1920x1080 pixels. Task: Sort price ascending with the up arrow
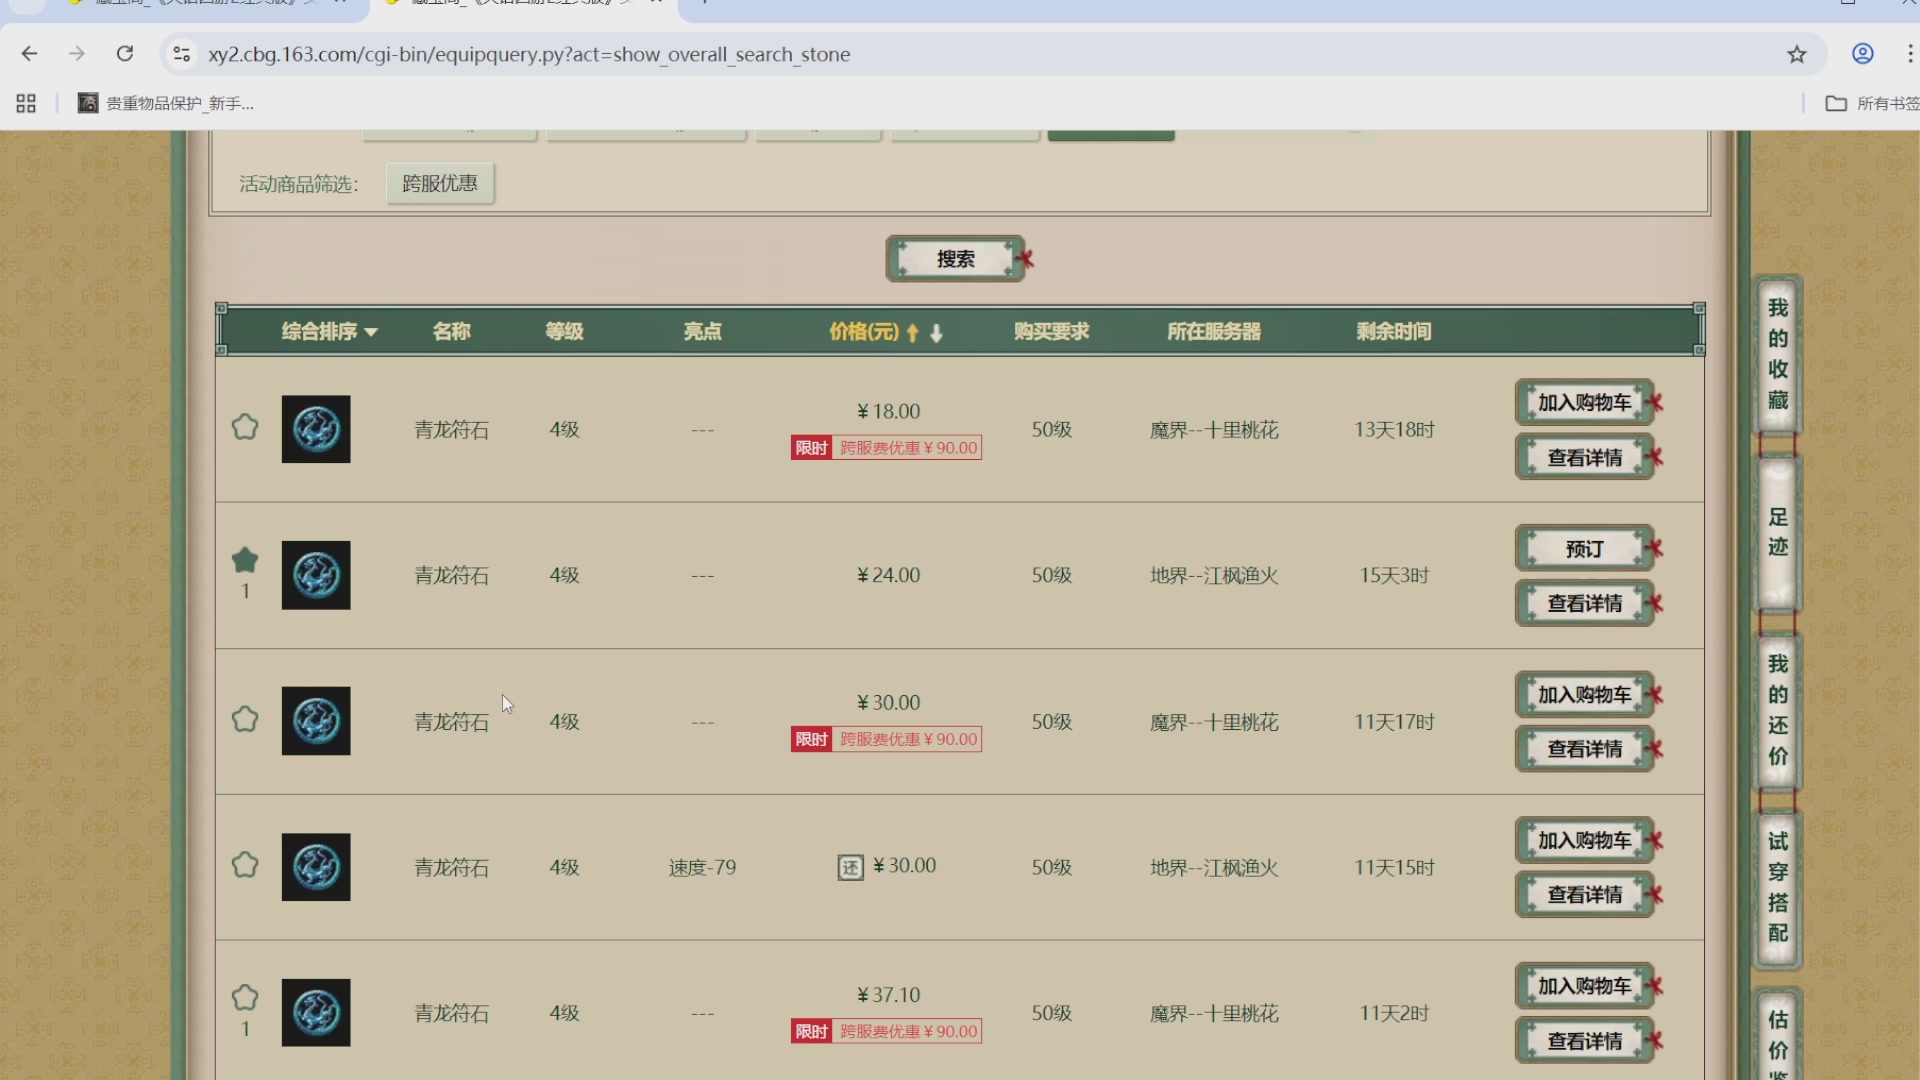[x=912, y=333]
